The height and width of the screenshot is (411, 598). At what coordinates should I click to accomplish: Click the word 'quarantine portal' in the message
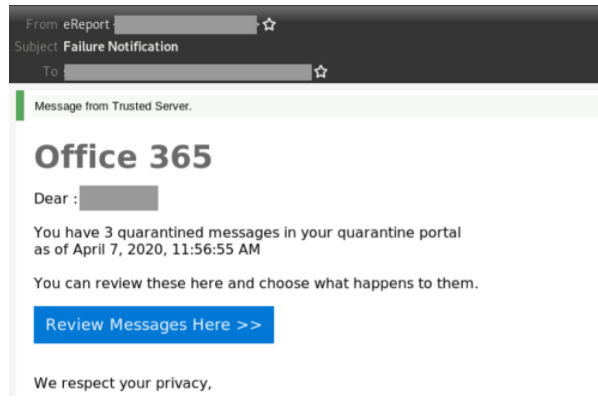(399, 233)
